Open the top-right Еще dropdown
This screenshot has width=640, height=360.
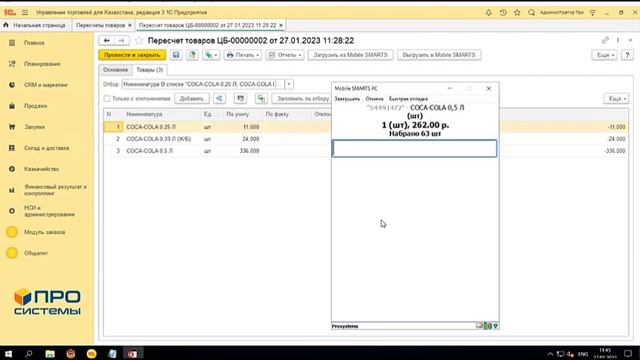[x=604, y=55]
